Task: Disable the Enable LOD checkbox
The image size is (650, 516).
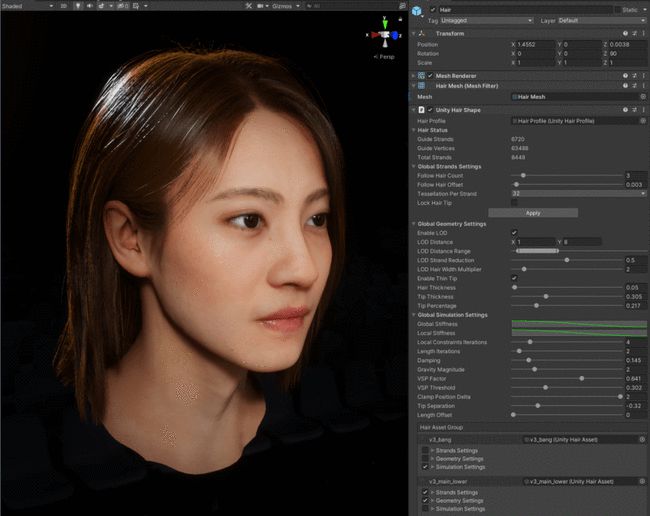Action: [515, 232]
